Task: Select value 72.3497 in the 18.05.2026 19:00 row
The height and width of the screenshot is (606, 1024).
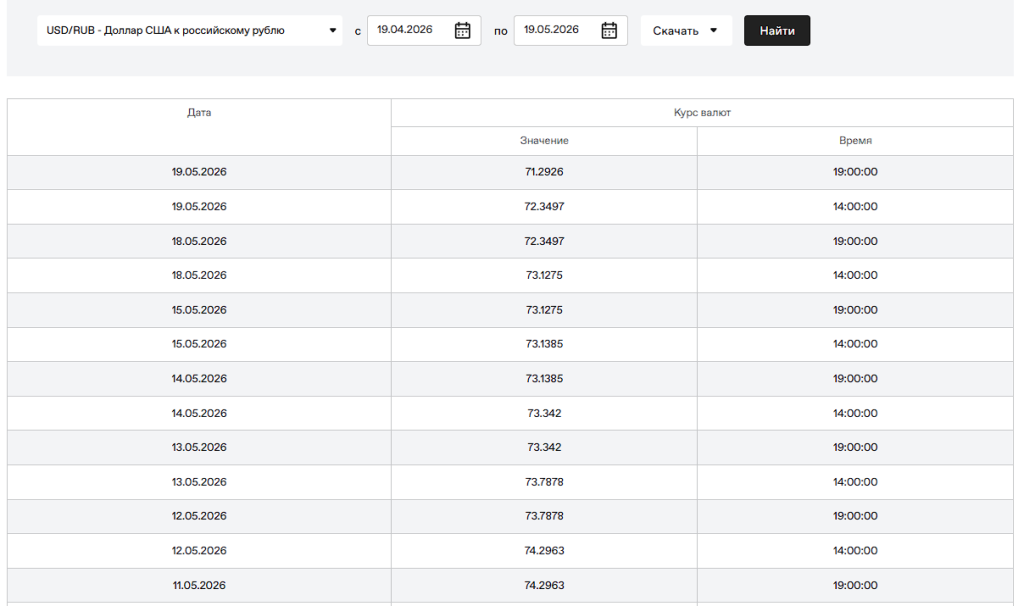Action: pos(544,241)
